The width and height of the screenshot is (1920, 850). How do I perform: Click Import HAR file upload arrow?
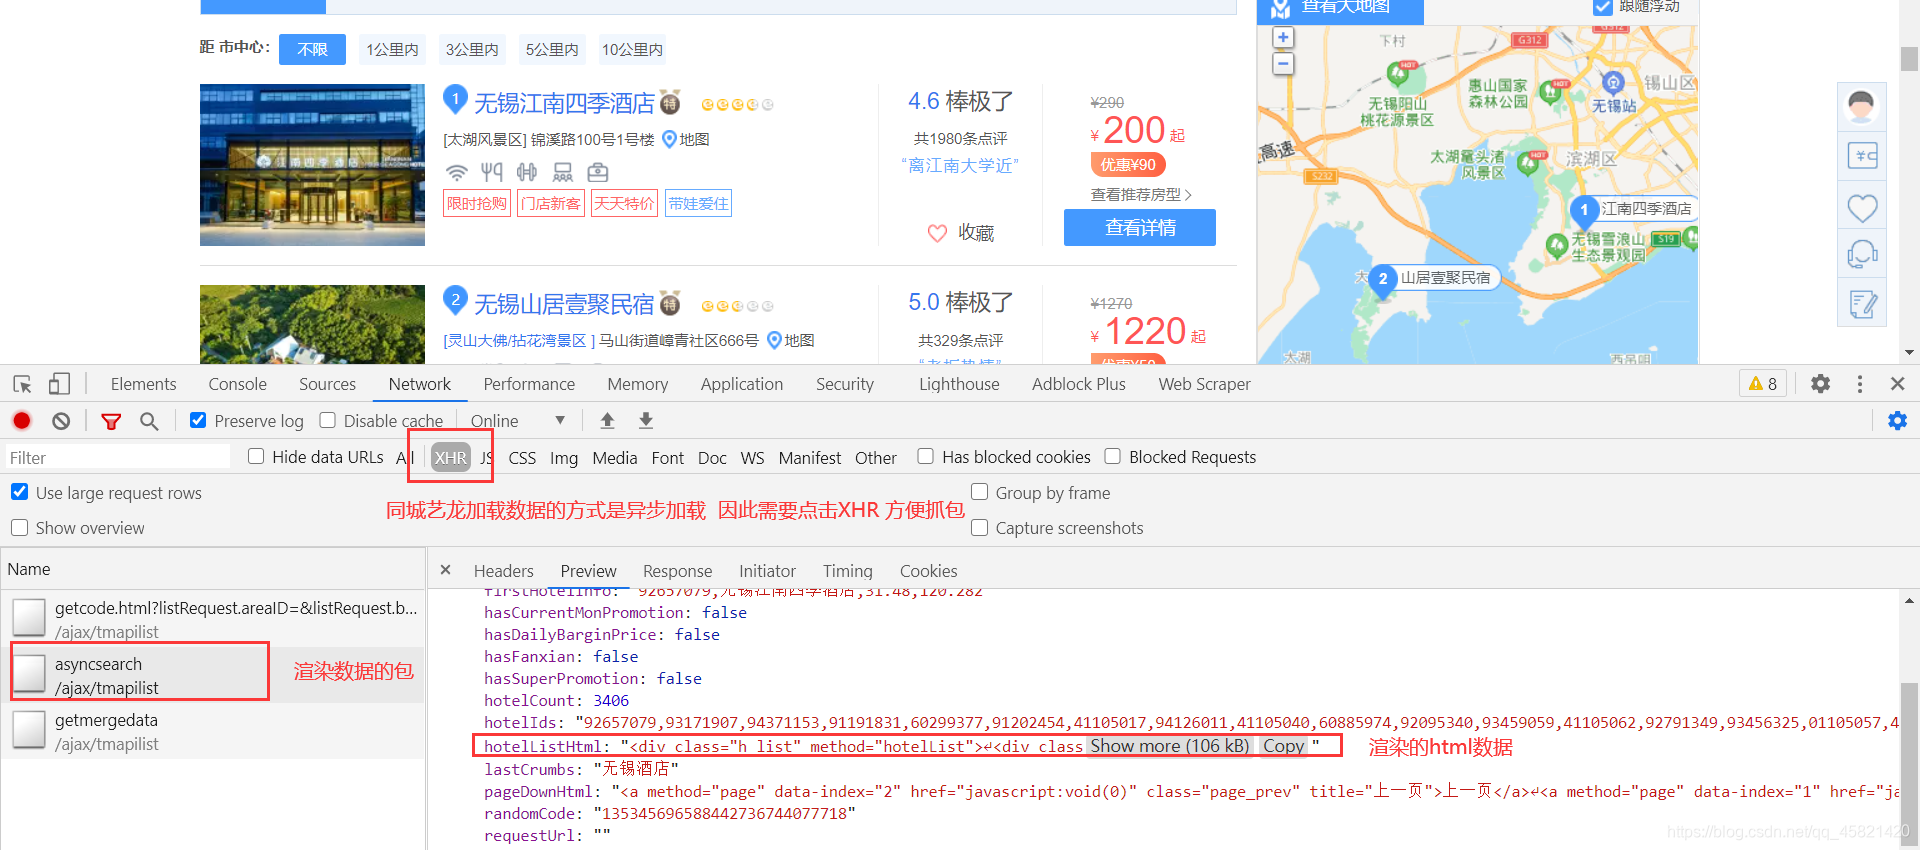click(x=607, y=421)
